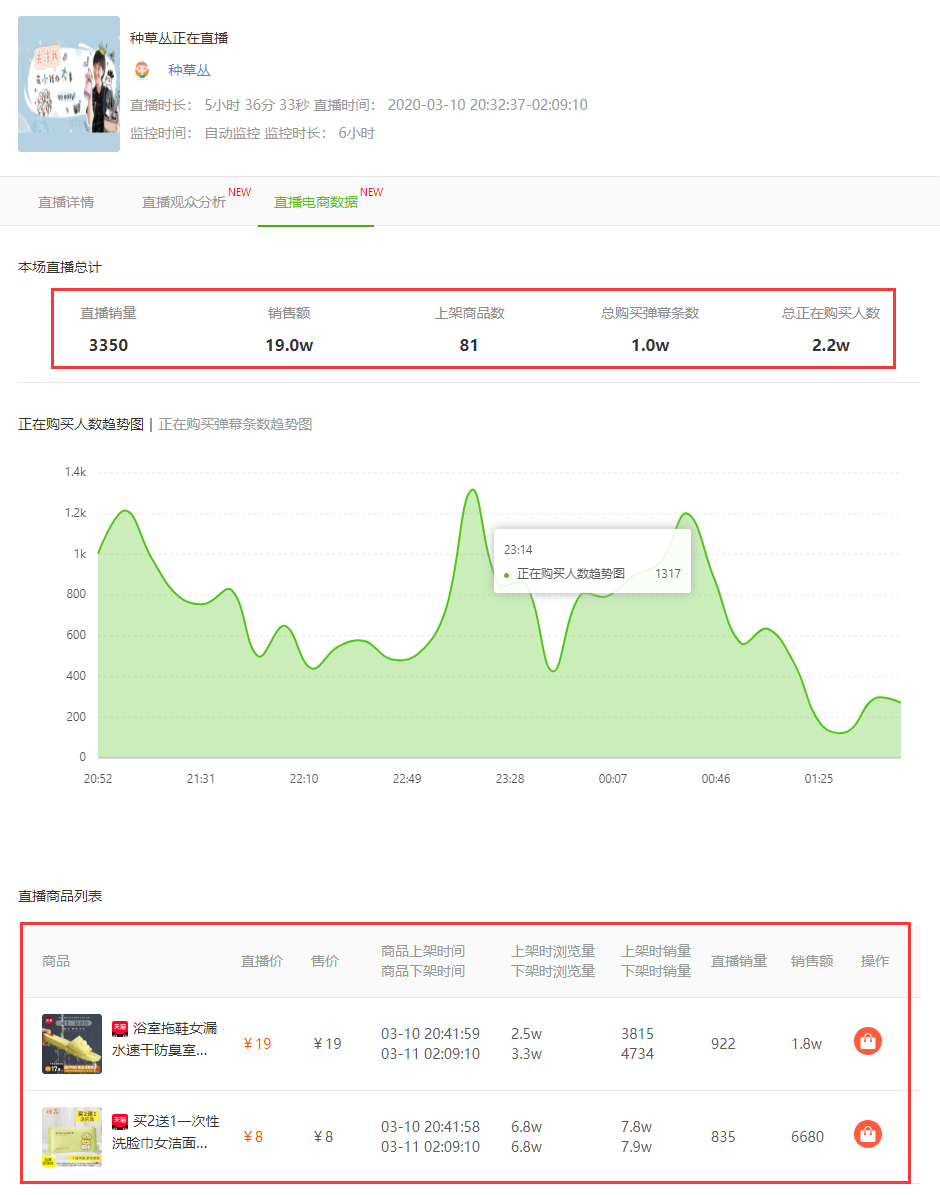The image size is (940, 1195).
Task: Click the orange cart icon for 洗脸巾 product
Action: click(867, 1134)
